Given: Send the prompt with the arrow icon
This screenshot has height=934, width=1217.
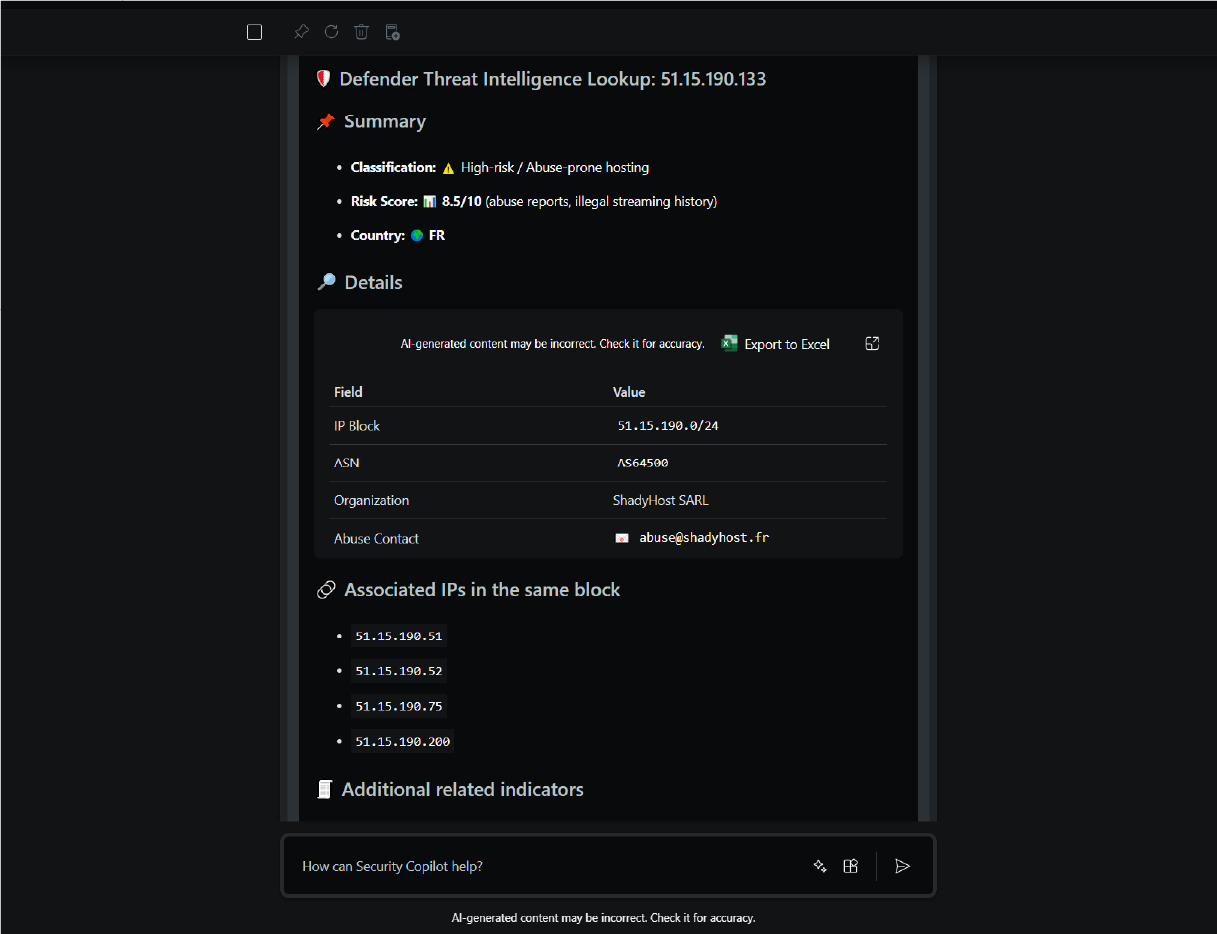Looking at the screenshot, I should pyautogui.click(x=902, y=866).
